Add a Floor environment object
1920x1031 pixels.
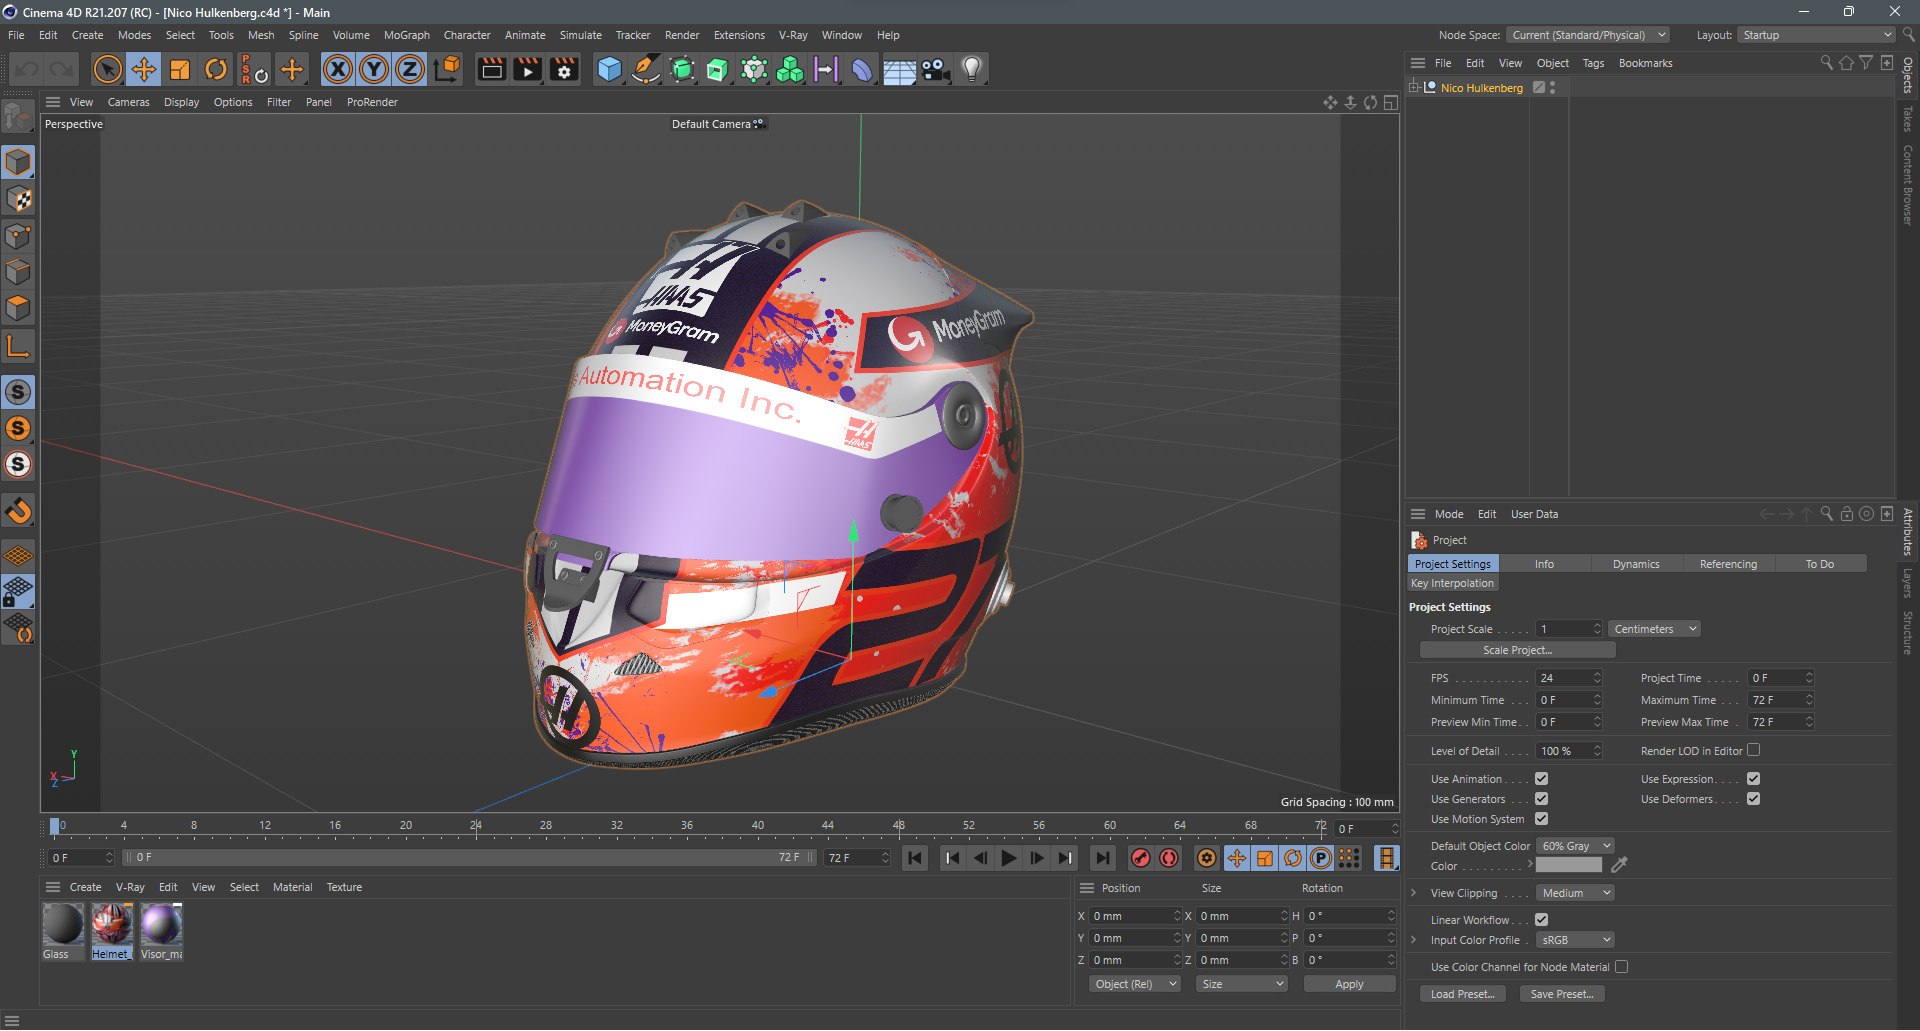coord(898,69)
